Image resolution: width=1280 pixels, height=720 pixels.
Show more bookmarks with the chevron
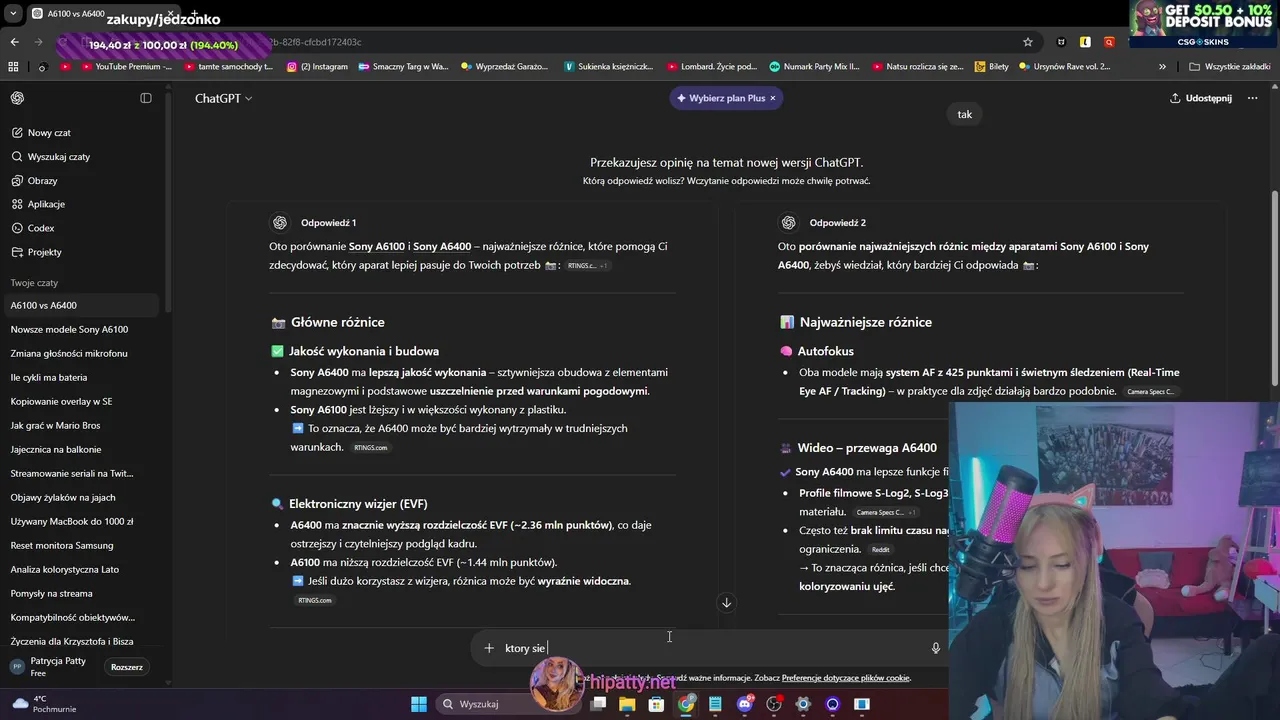(x=1162, y=67)
